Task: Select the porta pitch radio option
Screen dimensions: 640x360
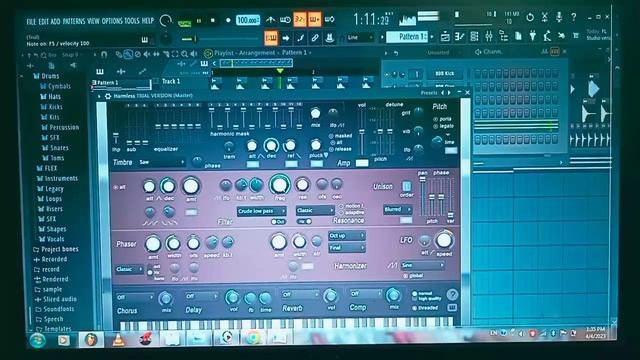Action: (443, 119)
